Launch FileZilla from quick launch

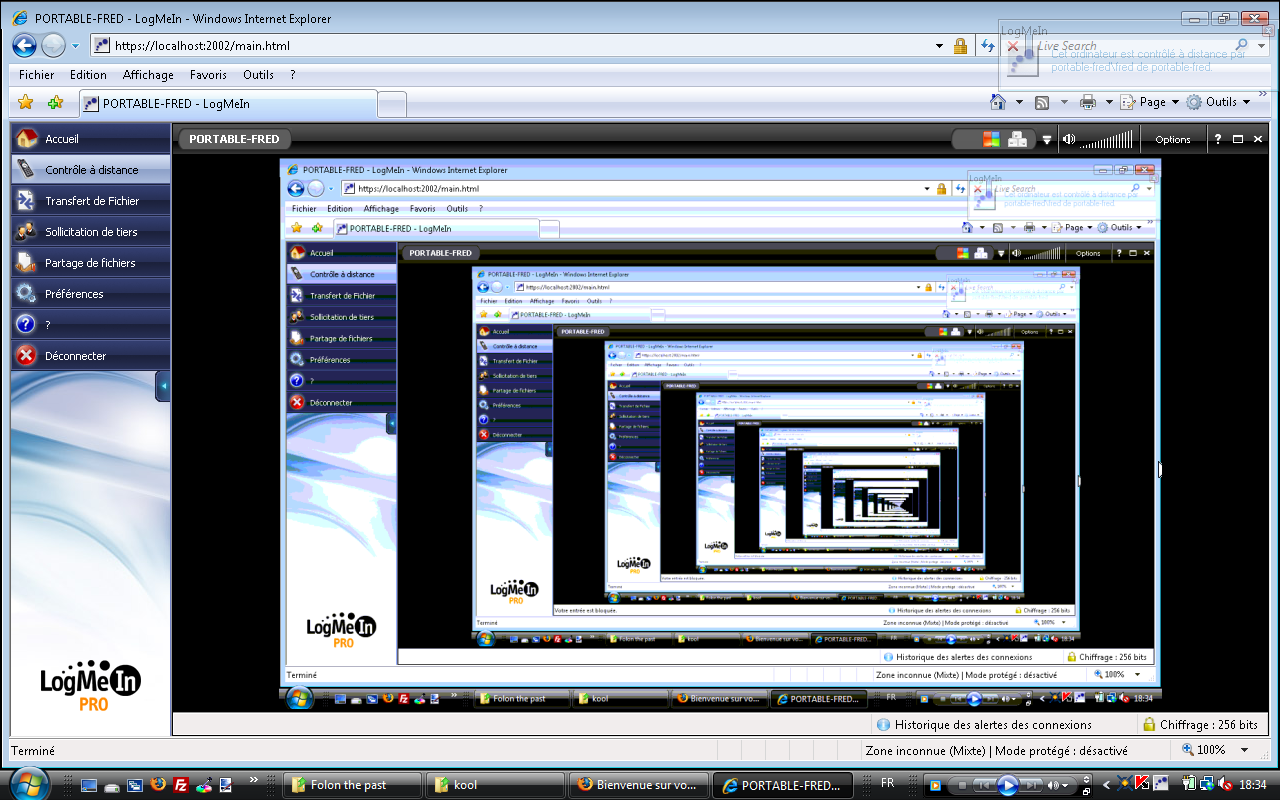point(181,785)
